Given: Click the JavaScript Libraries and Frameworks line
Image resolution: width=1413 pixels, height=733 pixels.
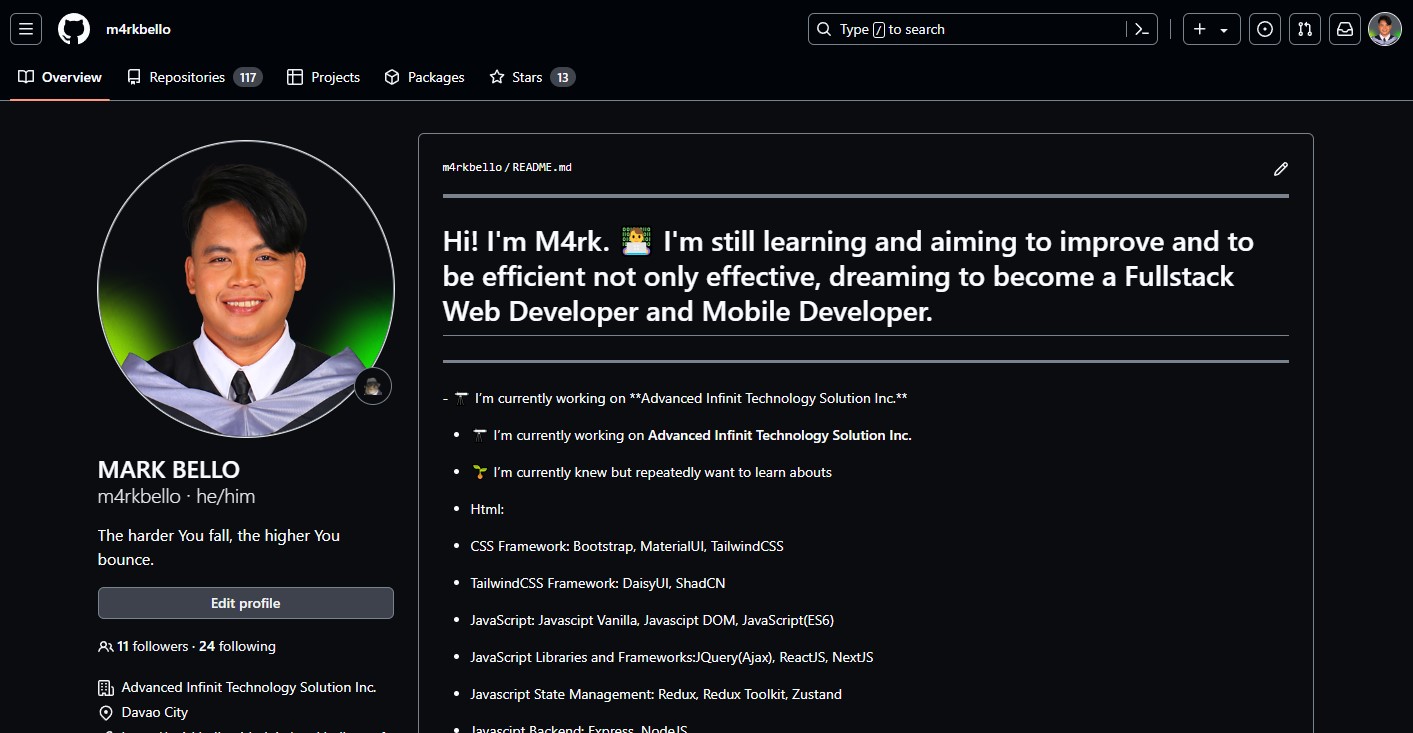Looking at the screenshot, I should (672, 657).
